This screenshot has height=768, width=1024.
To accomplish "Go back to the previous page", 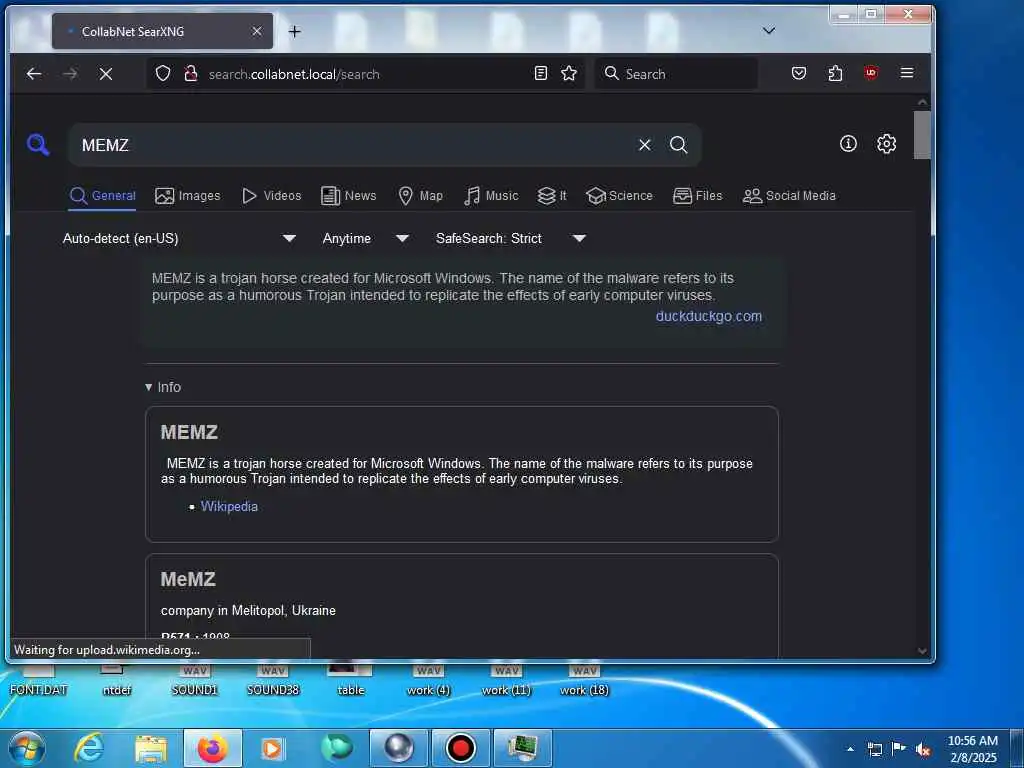I will 33,74.
